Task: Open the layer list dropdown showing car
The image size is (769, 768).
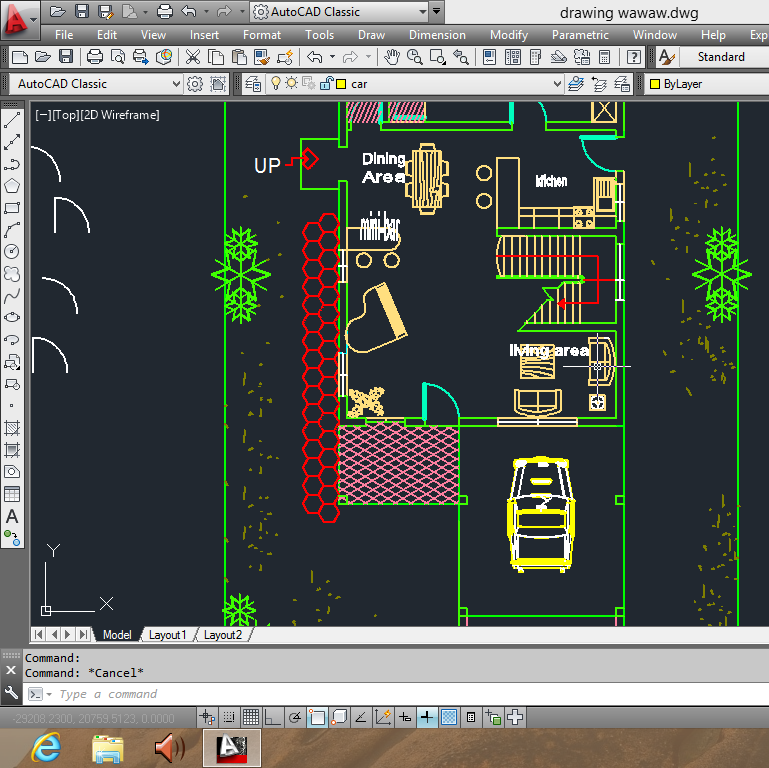Action: pyautogui.click(x=557, y=84)
